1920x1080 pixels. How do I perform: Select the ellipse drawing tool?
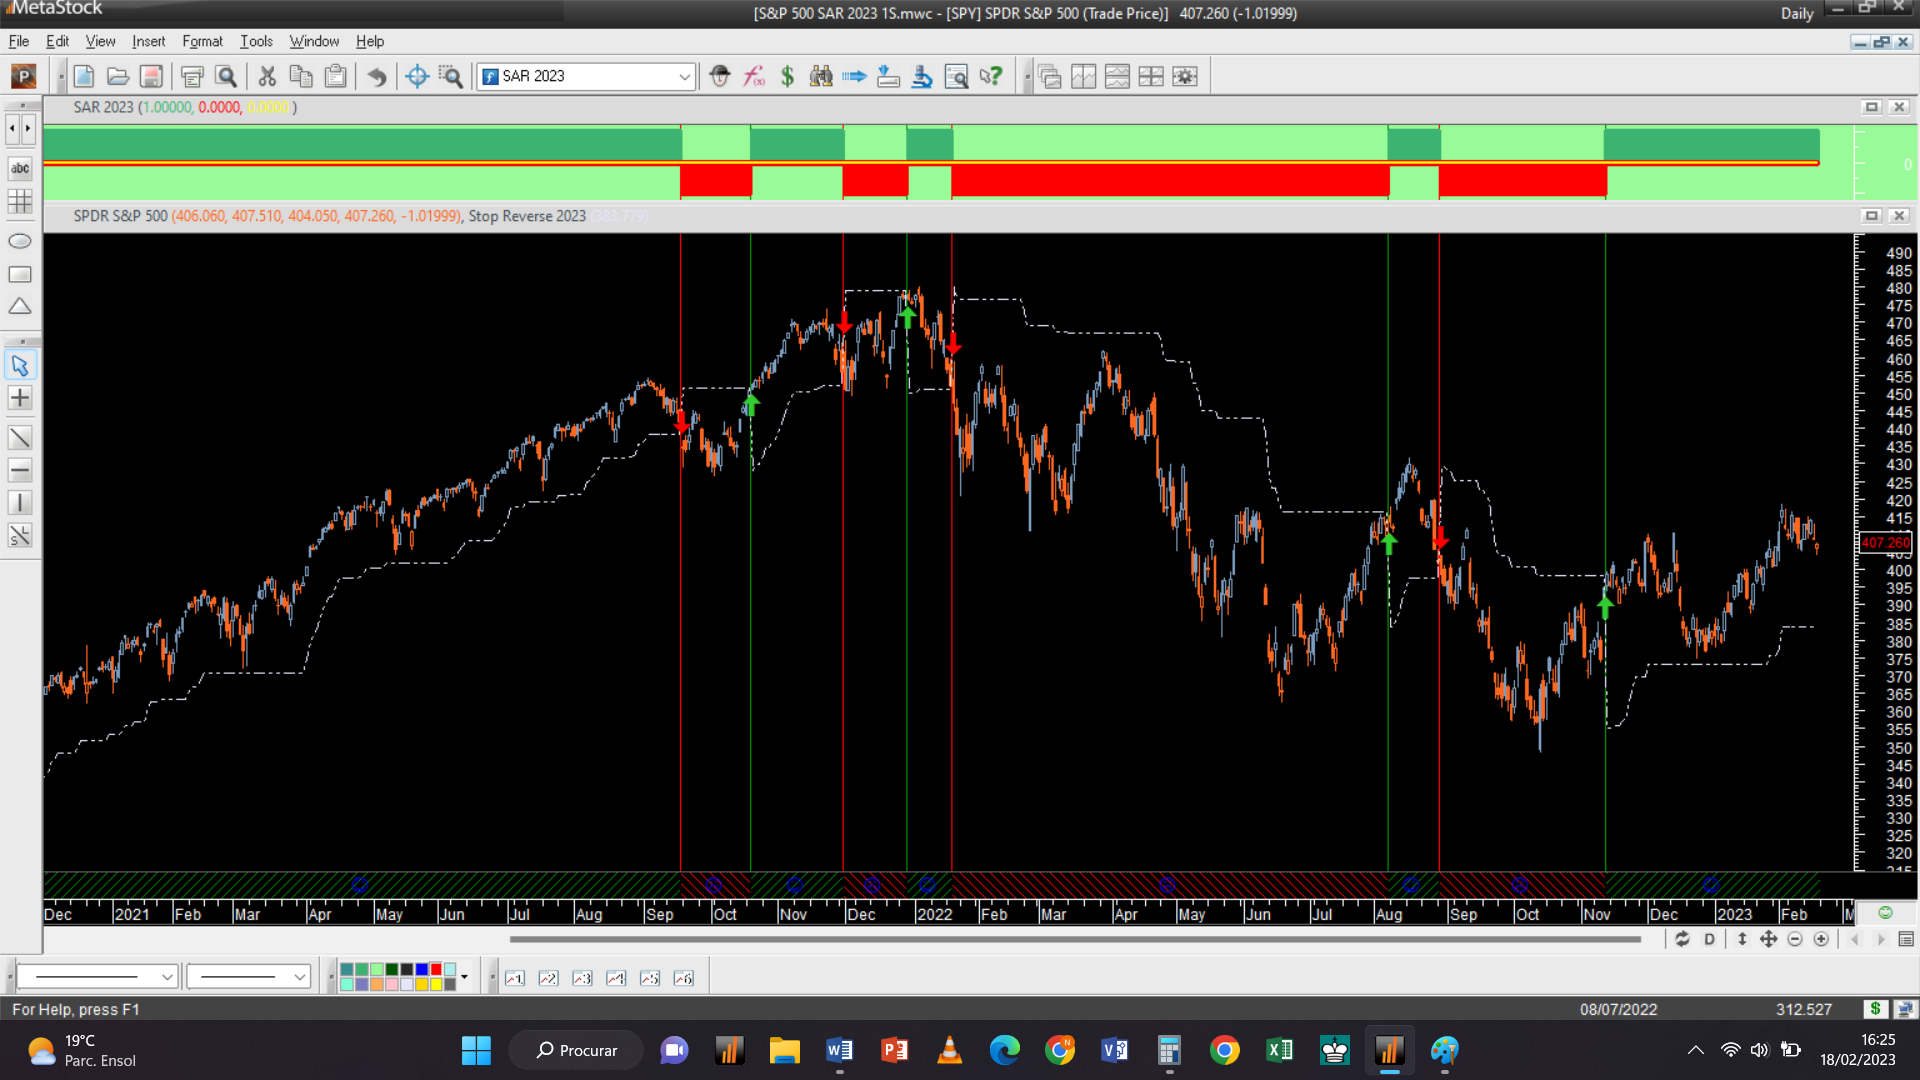20,241
